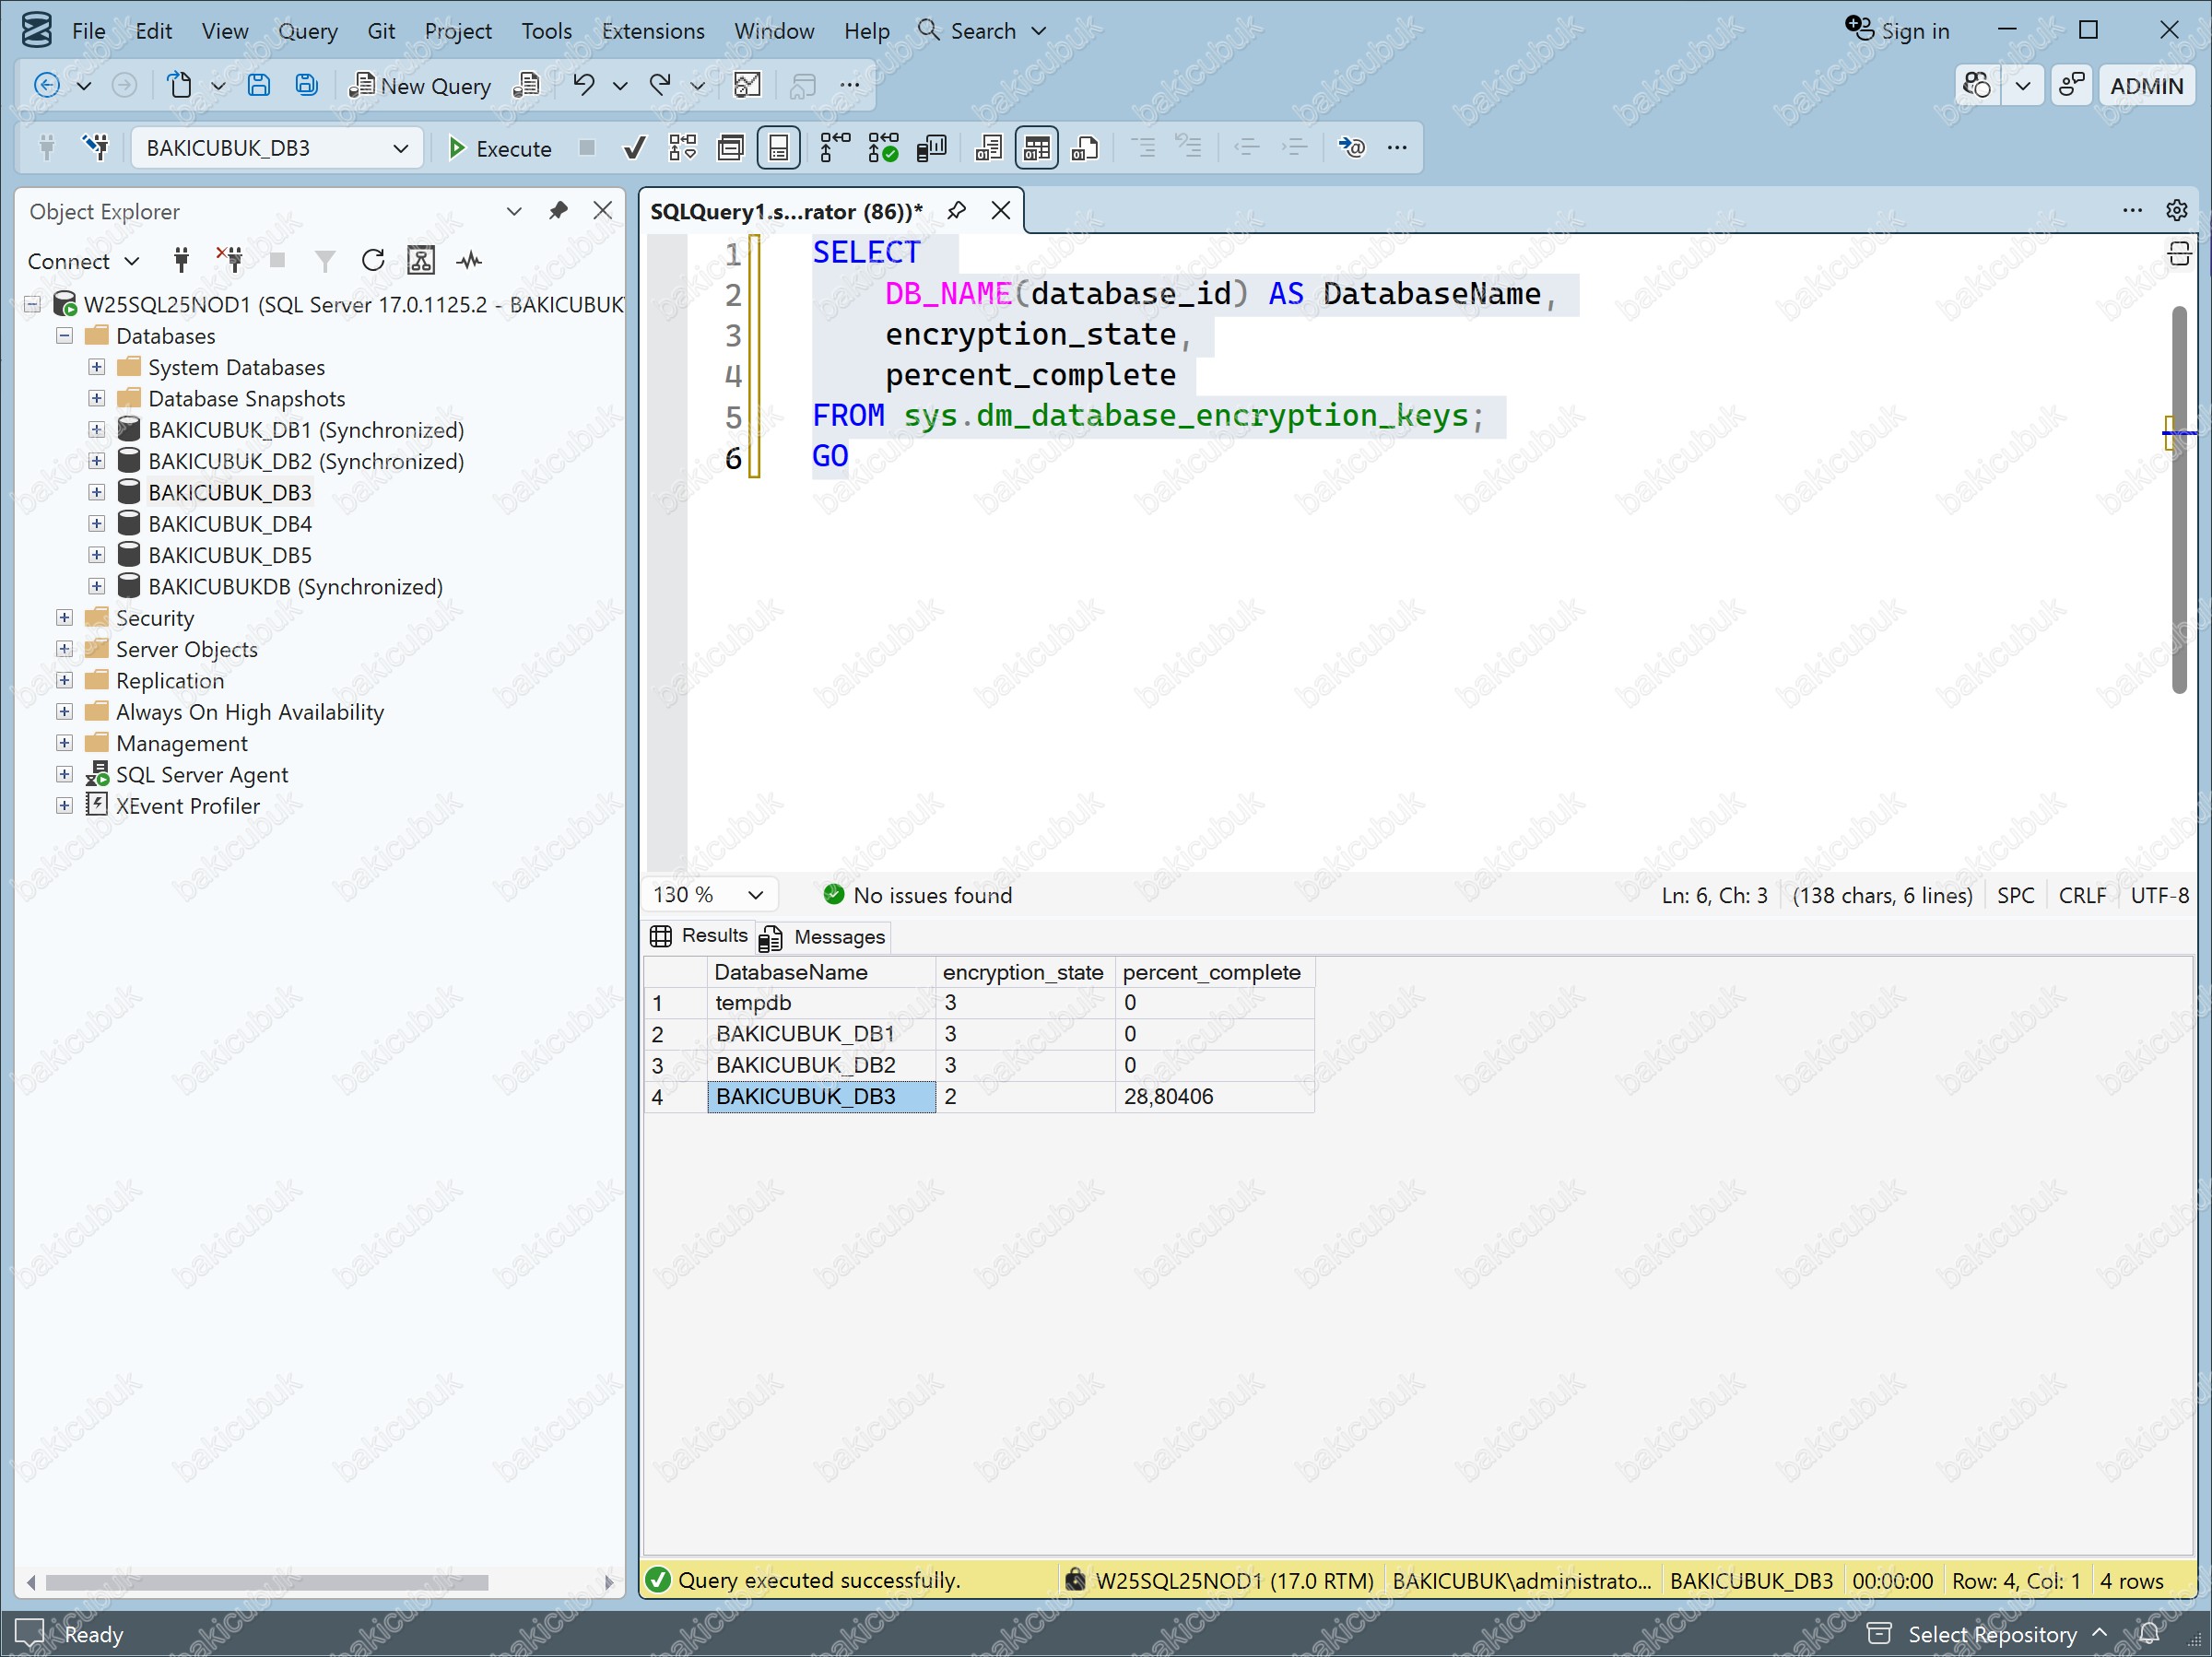Click the split editor window icon
Image resolution: width=2212 pixels, height=1657 pixels.
[x=2179, y=253]
